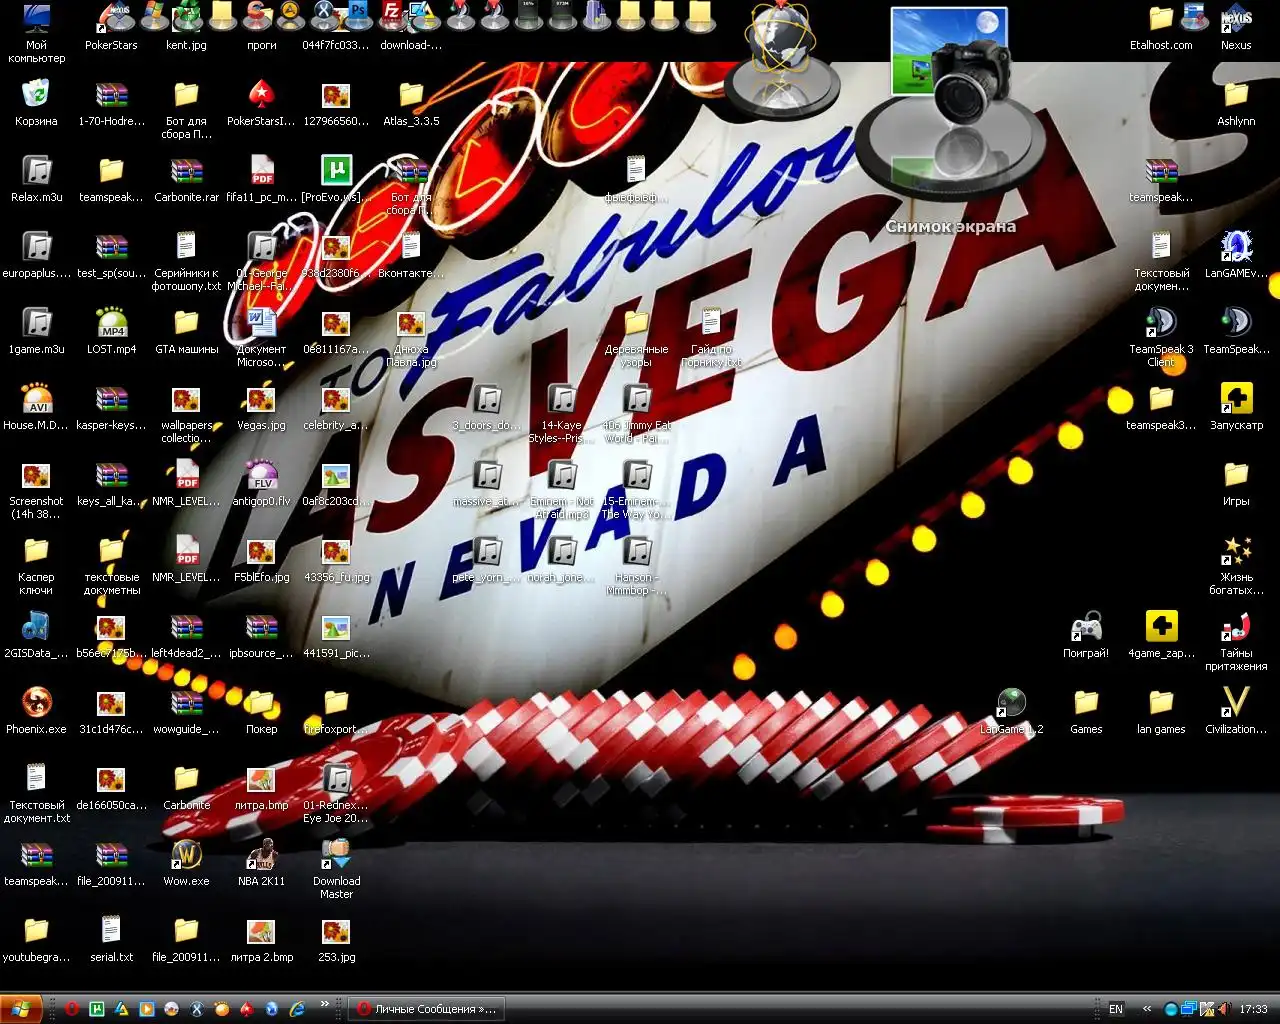
Task: Click the Photoshop icon in the top dock
Action: (x=357, y=13)
